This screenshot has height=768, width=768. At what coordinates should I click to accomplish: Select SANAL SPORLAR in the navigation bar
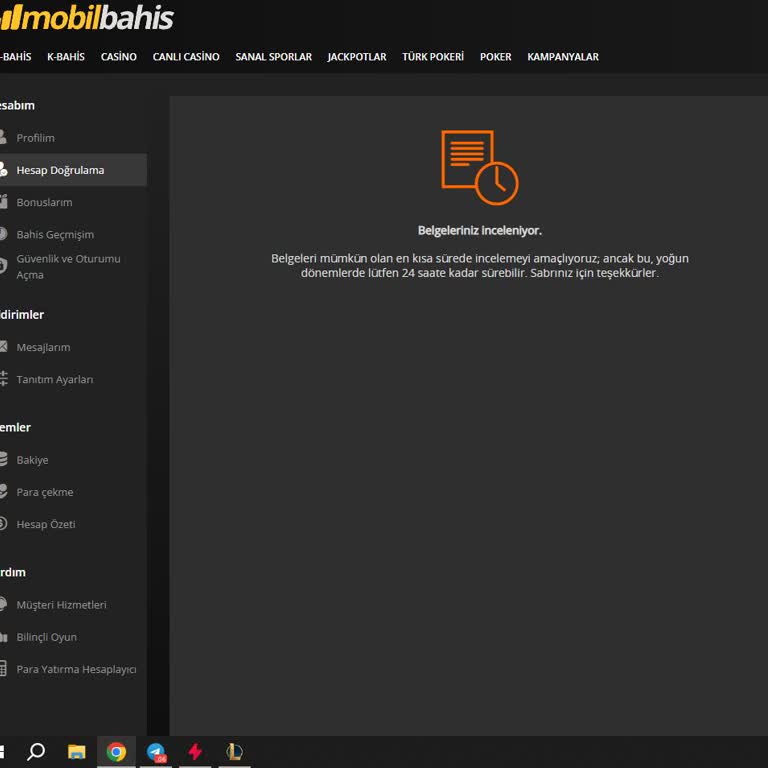click(x=273, y=57)
